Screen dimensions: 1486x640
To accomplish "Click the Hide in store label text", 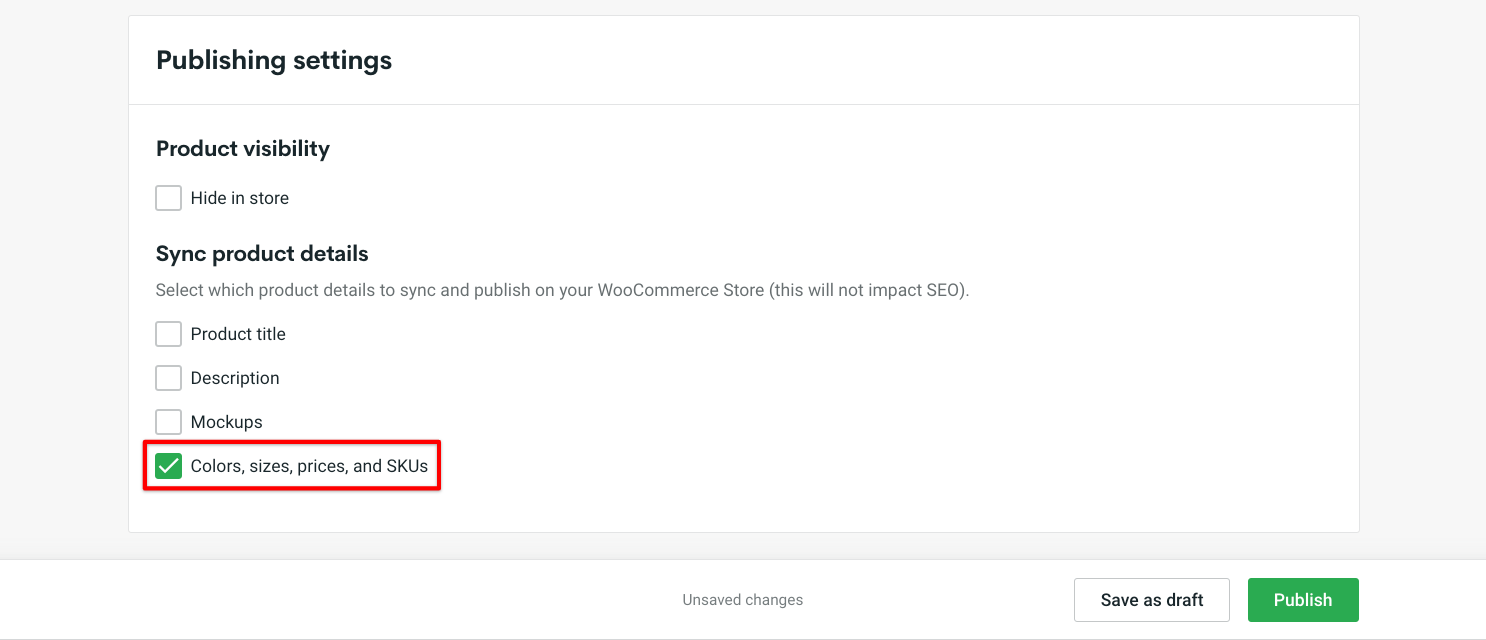I will (x=237, y=198).
